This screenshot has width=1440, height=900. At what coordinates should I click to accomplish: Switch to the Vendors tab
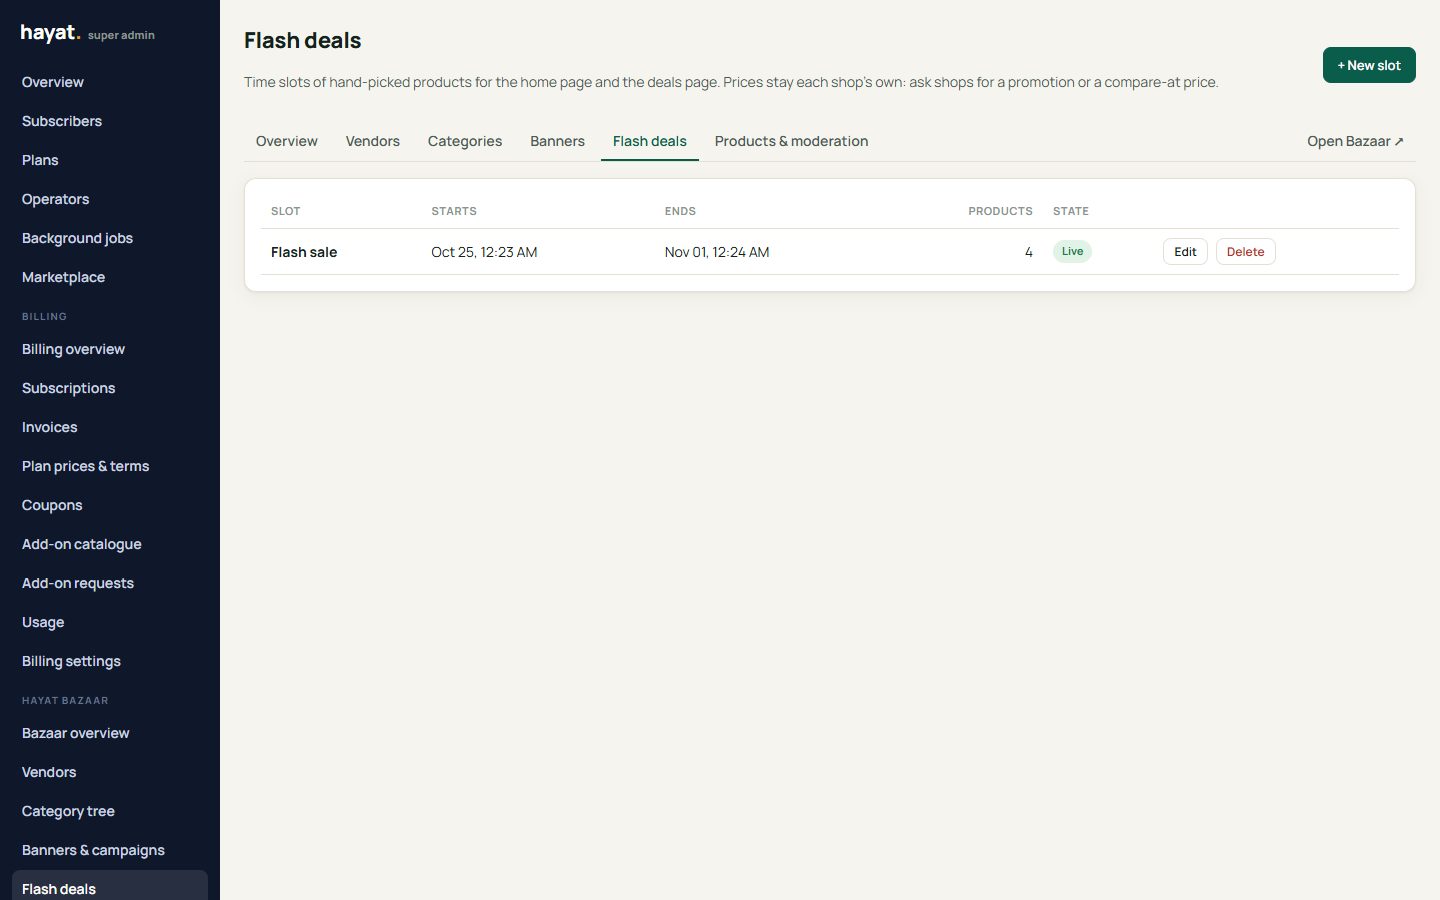(373, 141)
